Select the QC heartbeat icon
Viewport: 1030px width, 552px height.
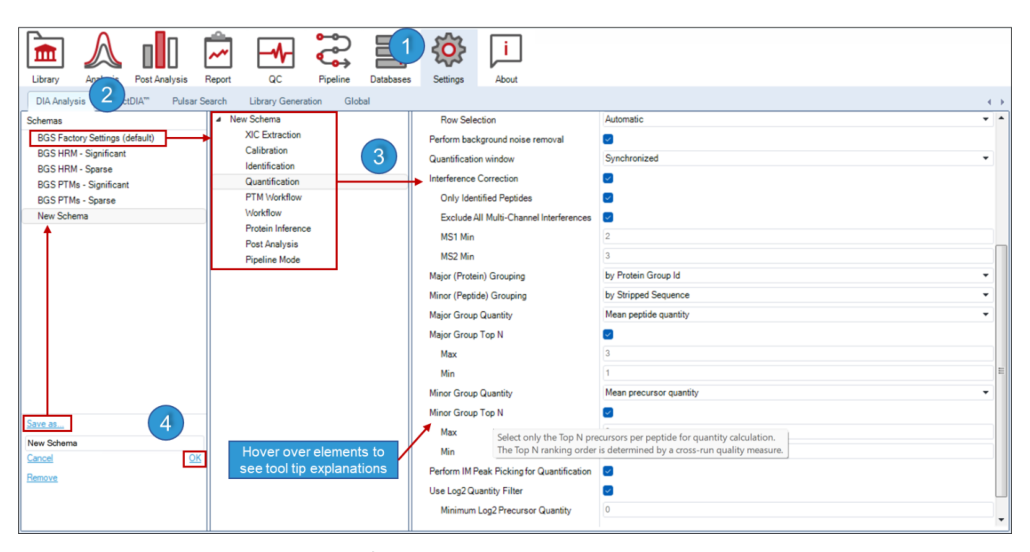coord(275,53)
